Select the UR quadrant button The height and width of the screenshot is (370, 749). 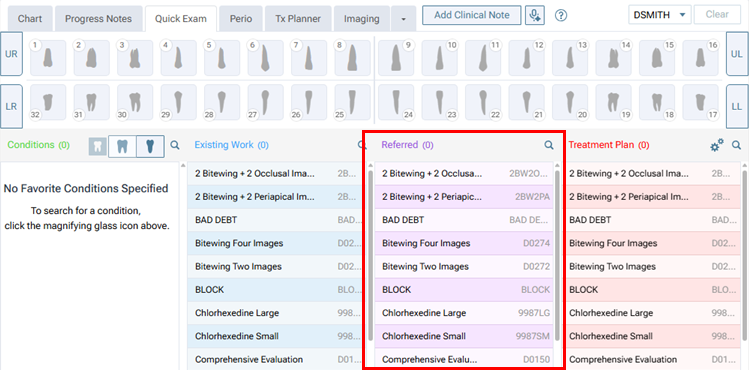[11, 54]
